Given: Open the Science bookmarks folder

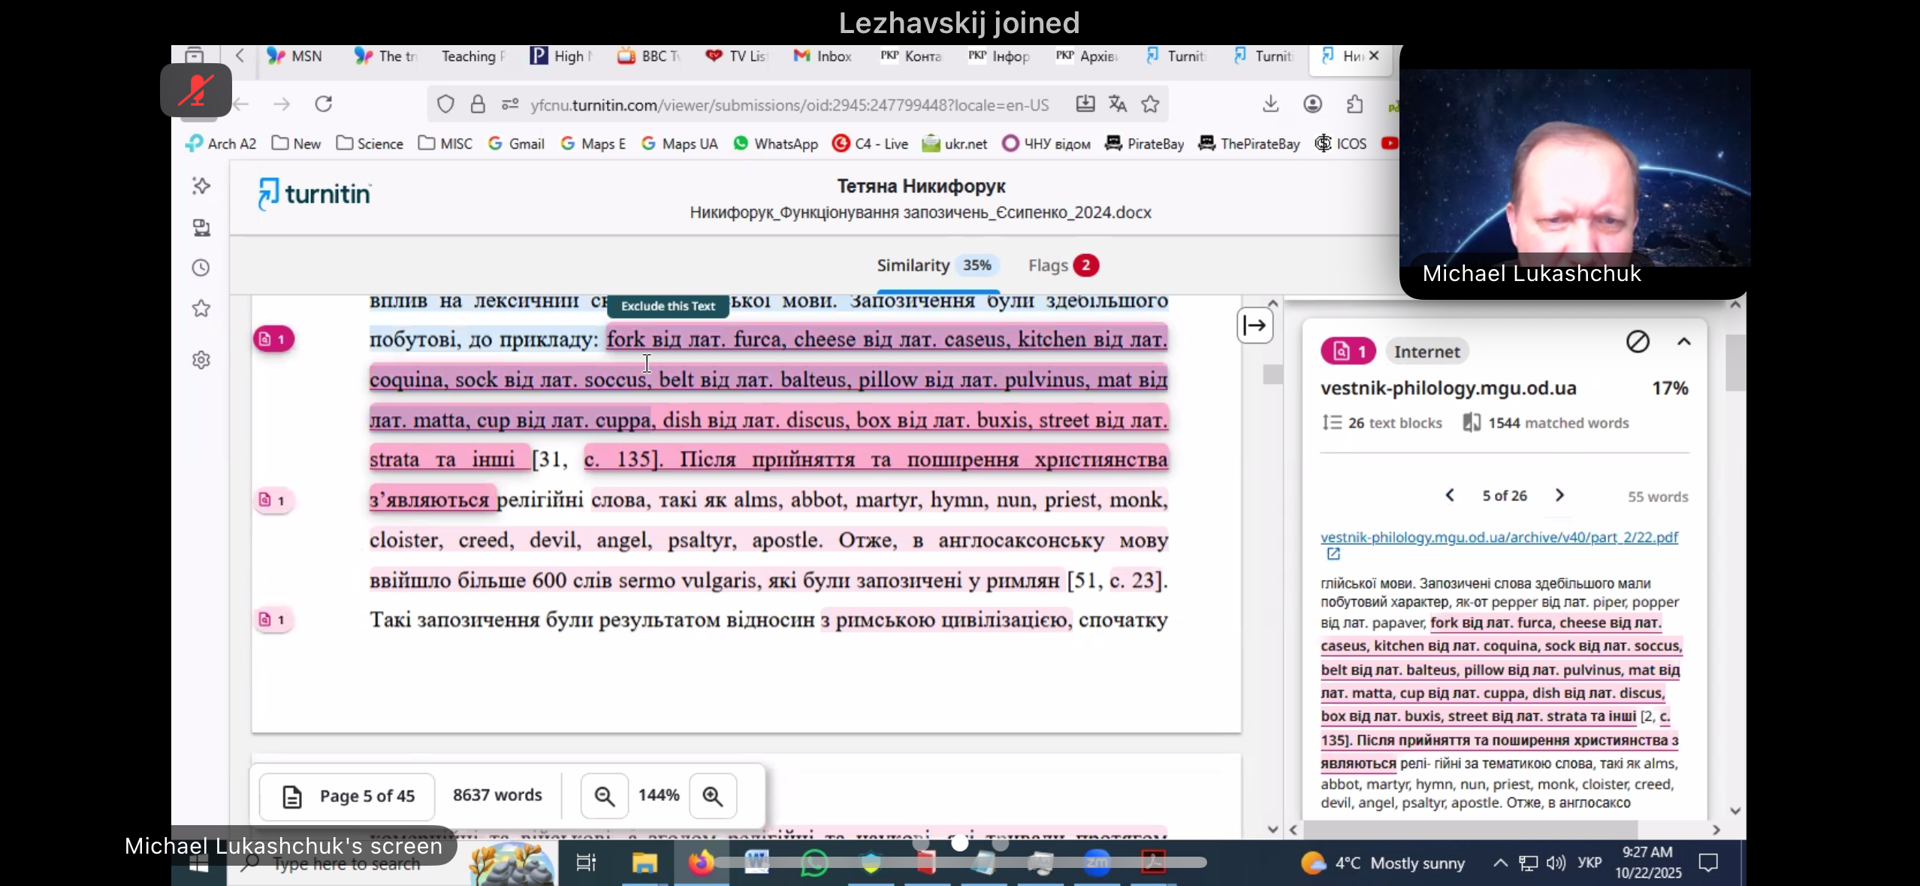Looking at the screenshot, I should pyautogui.click(x=370, y=144).
